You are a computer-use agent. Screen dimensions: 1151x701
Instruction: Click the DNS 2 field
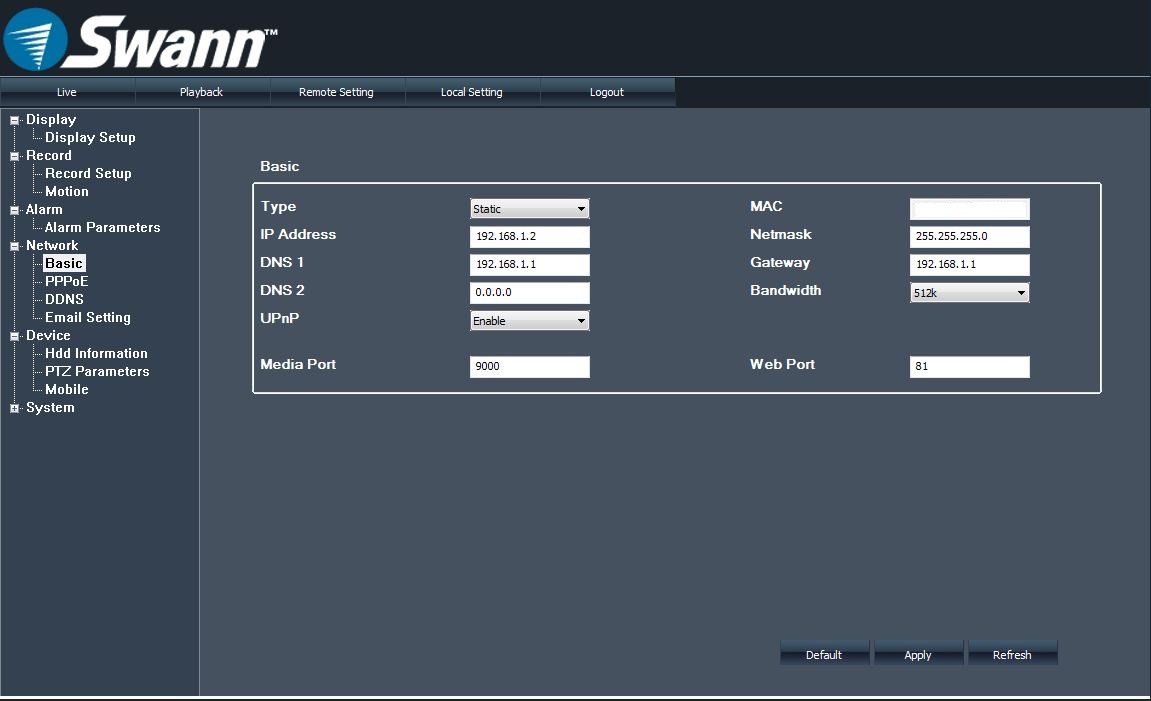pos(529,292)
